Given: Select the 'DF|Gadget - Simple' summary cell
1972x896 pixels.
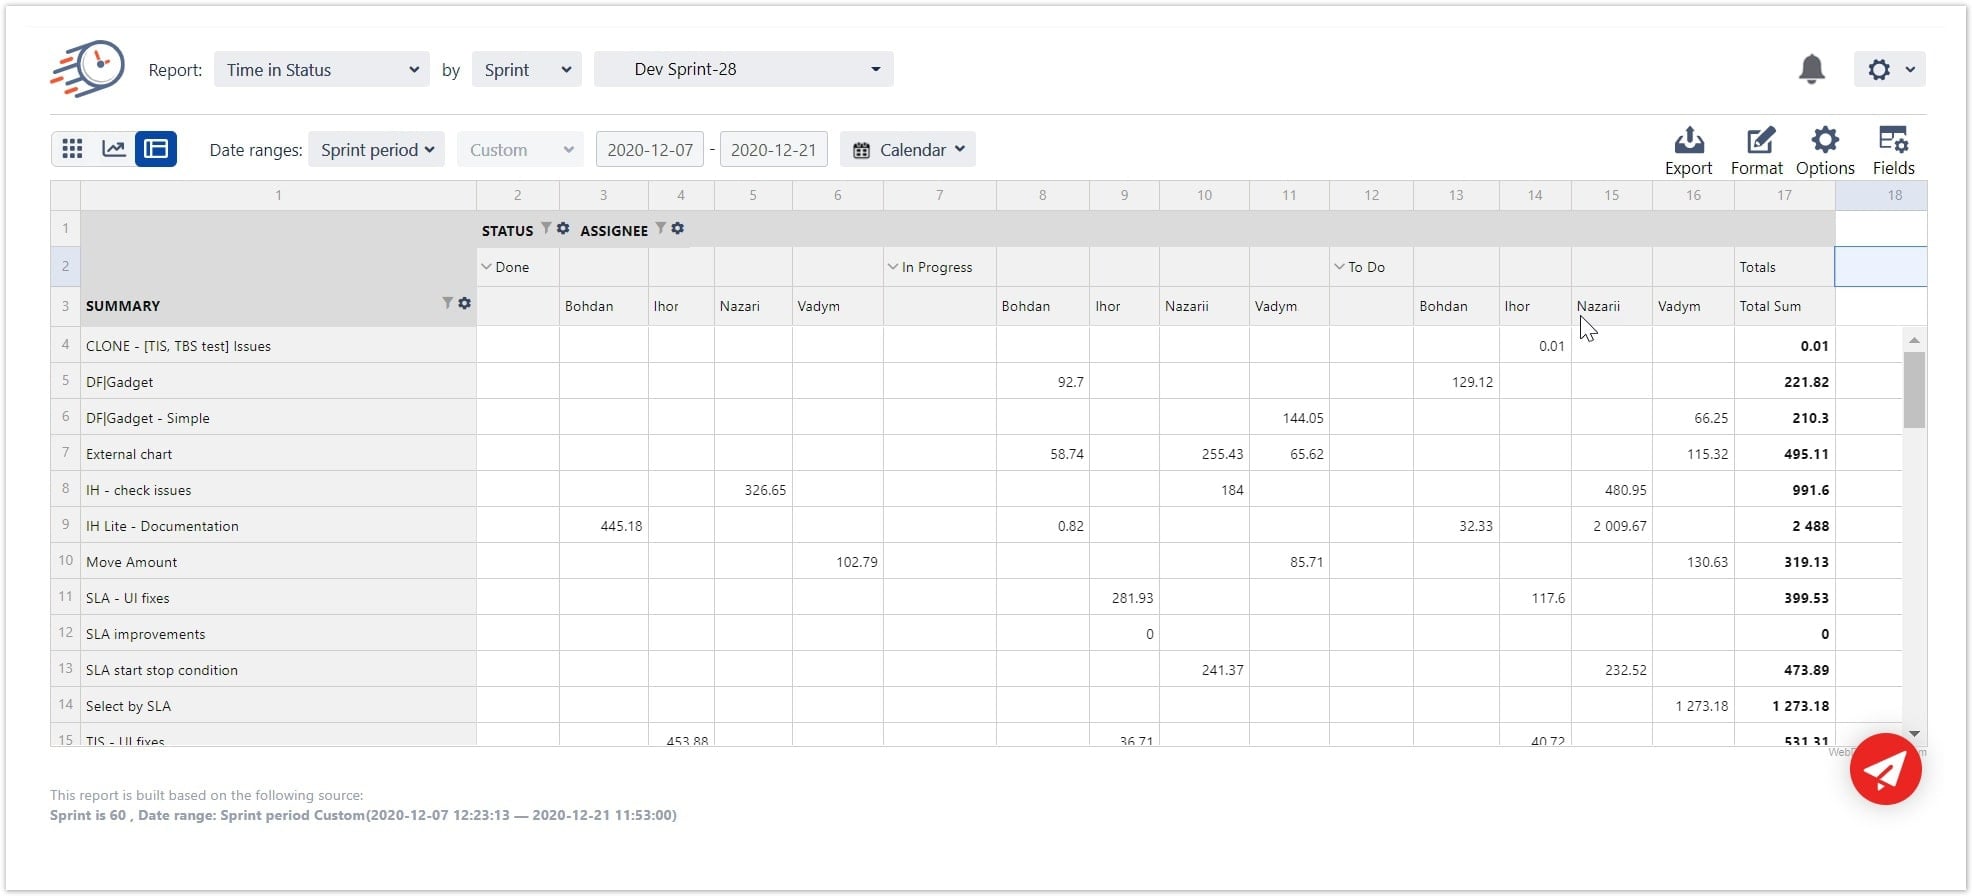Looking at the screenshot, I should (x=278, y=417).
